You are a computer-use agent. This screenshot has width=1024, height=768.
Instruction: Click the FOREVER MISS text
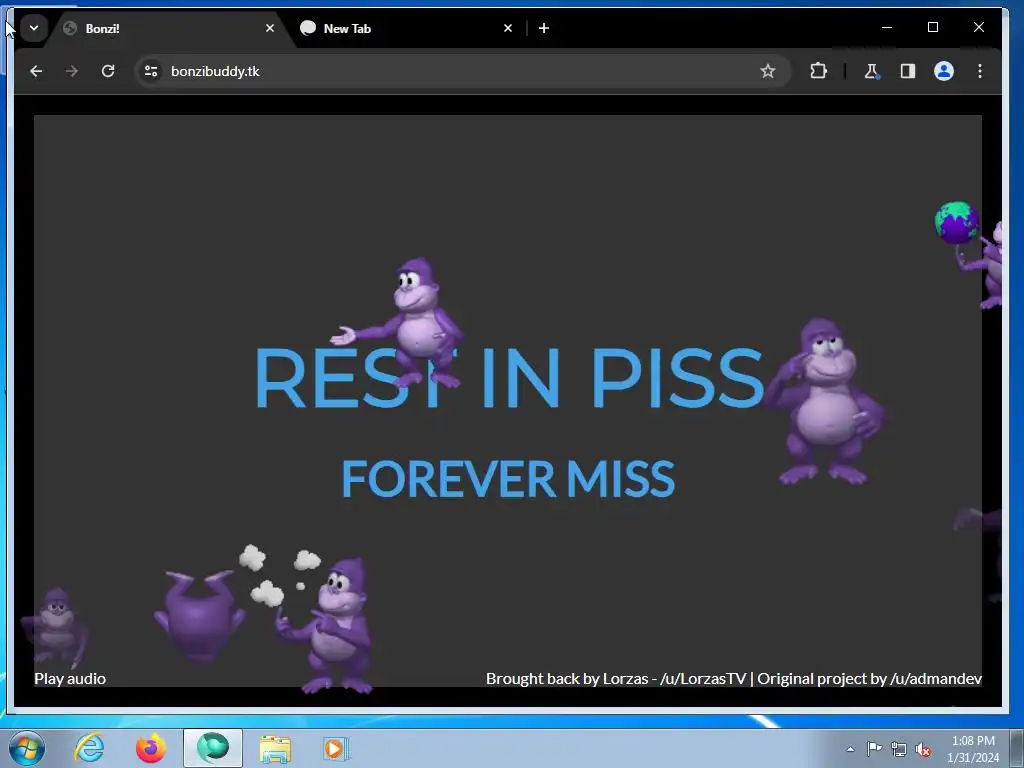point(508,479)
